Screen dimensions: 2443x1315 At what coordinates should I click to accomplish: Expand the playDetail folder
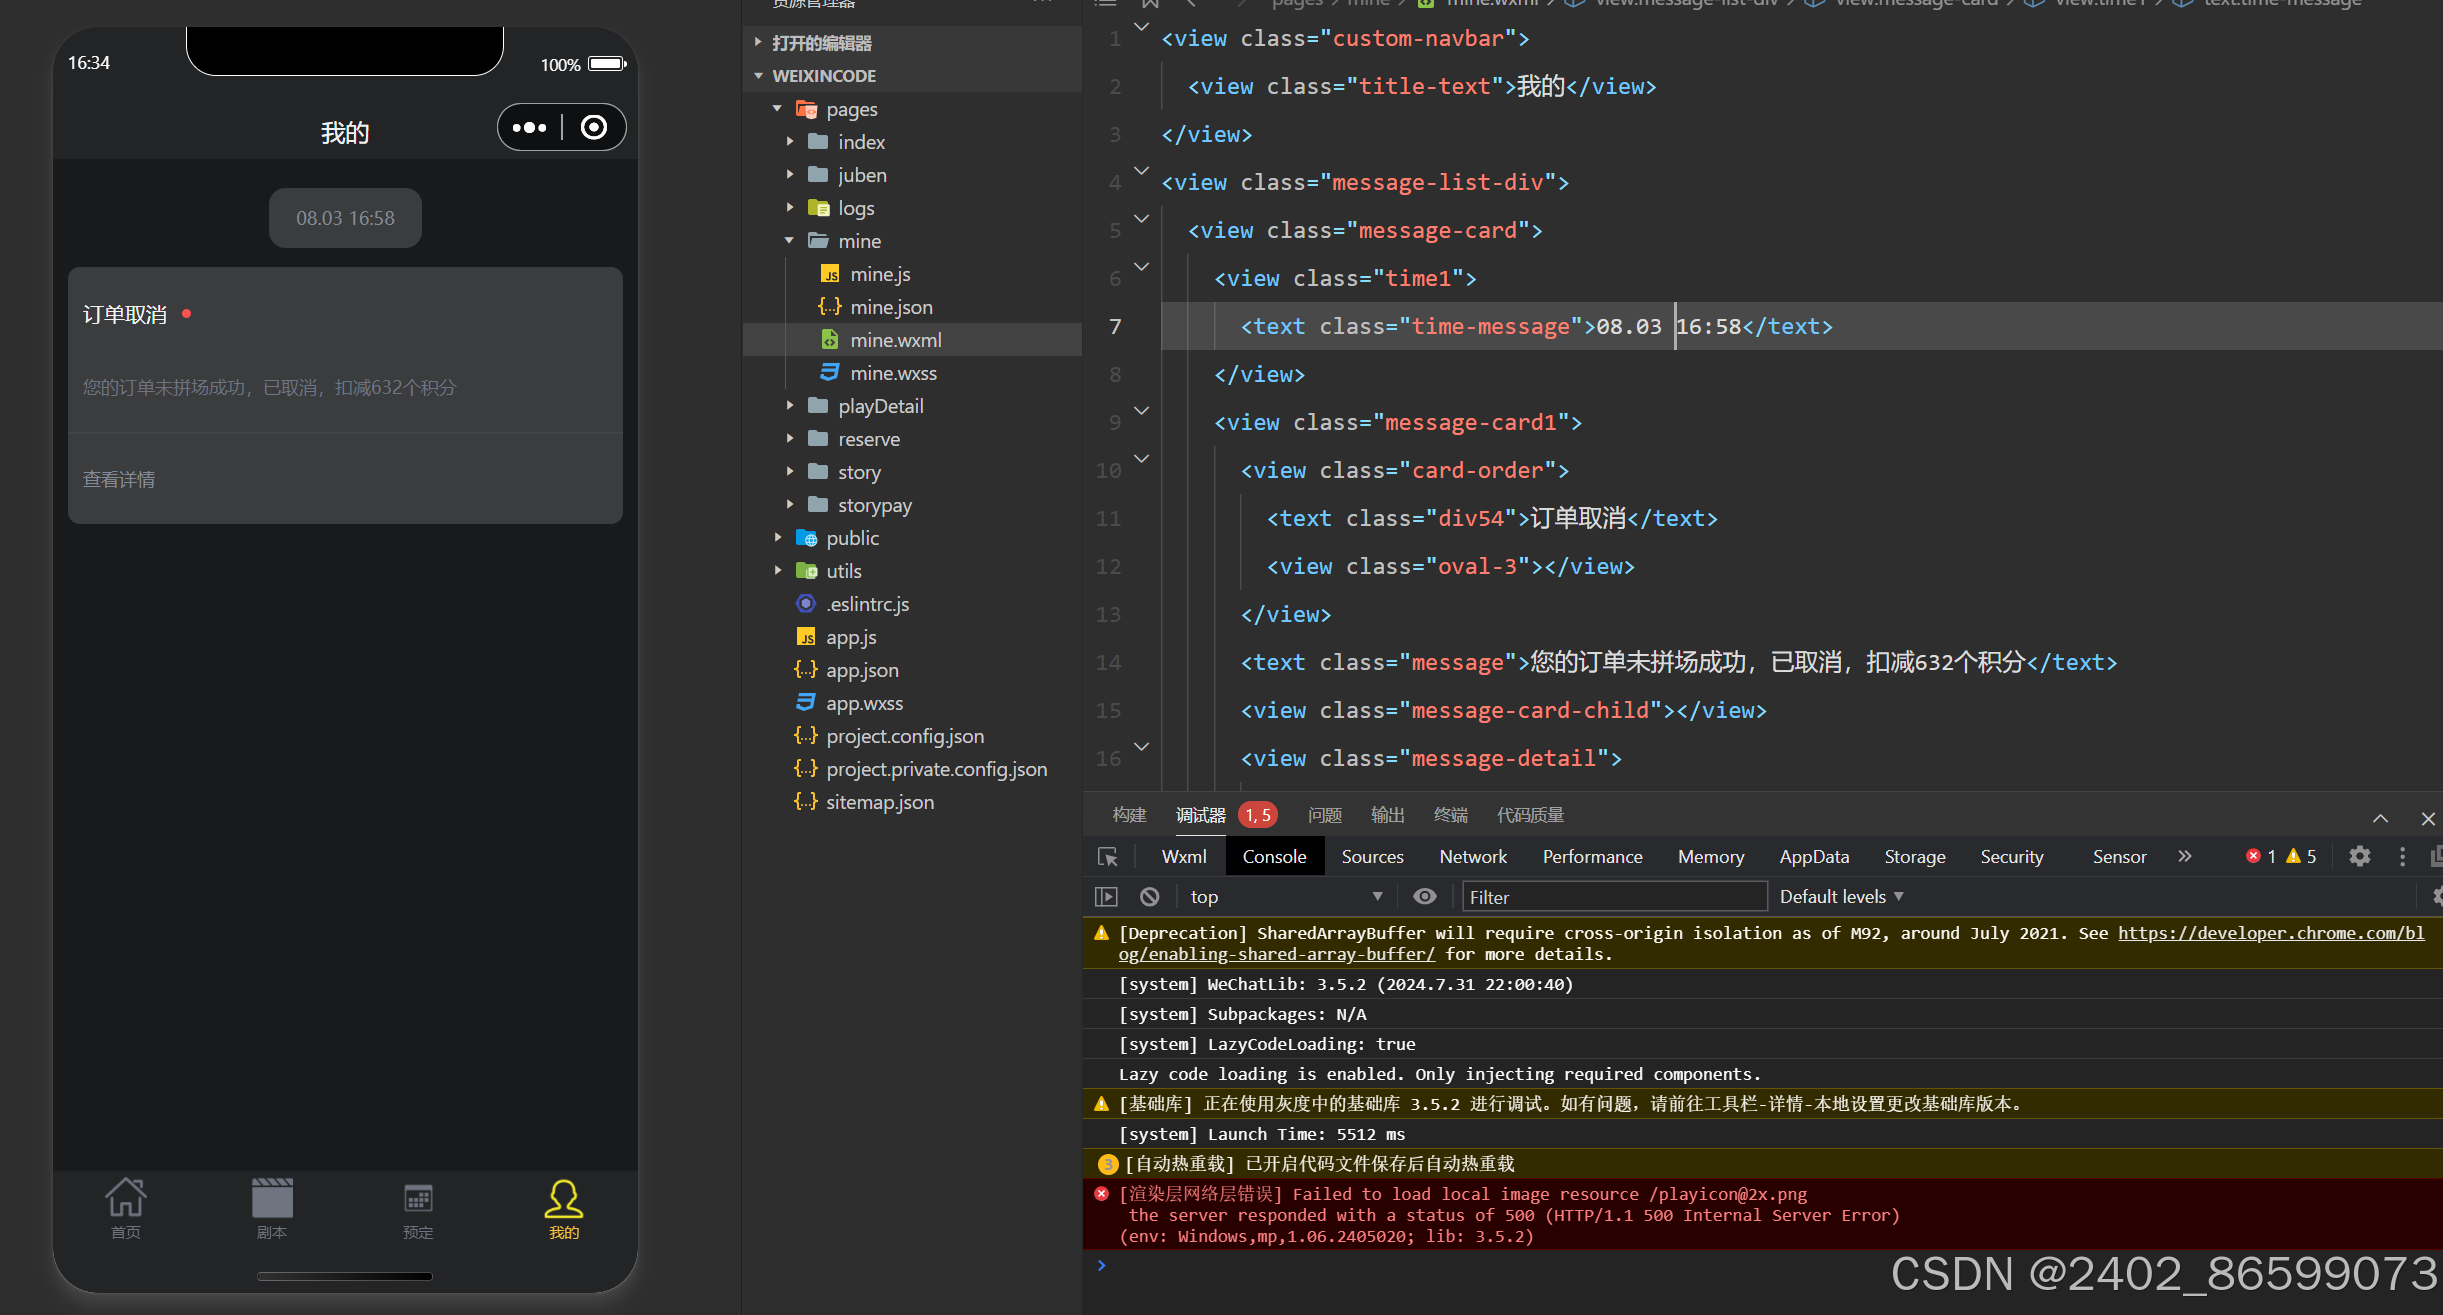coord(880,406)
